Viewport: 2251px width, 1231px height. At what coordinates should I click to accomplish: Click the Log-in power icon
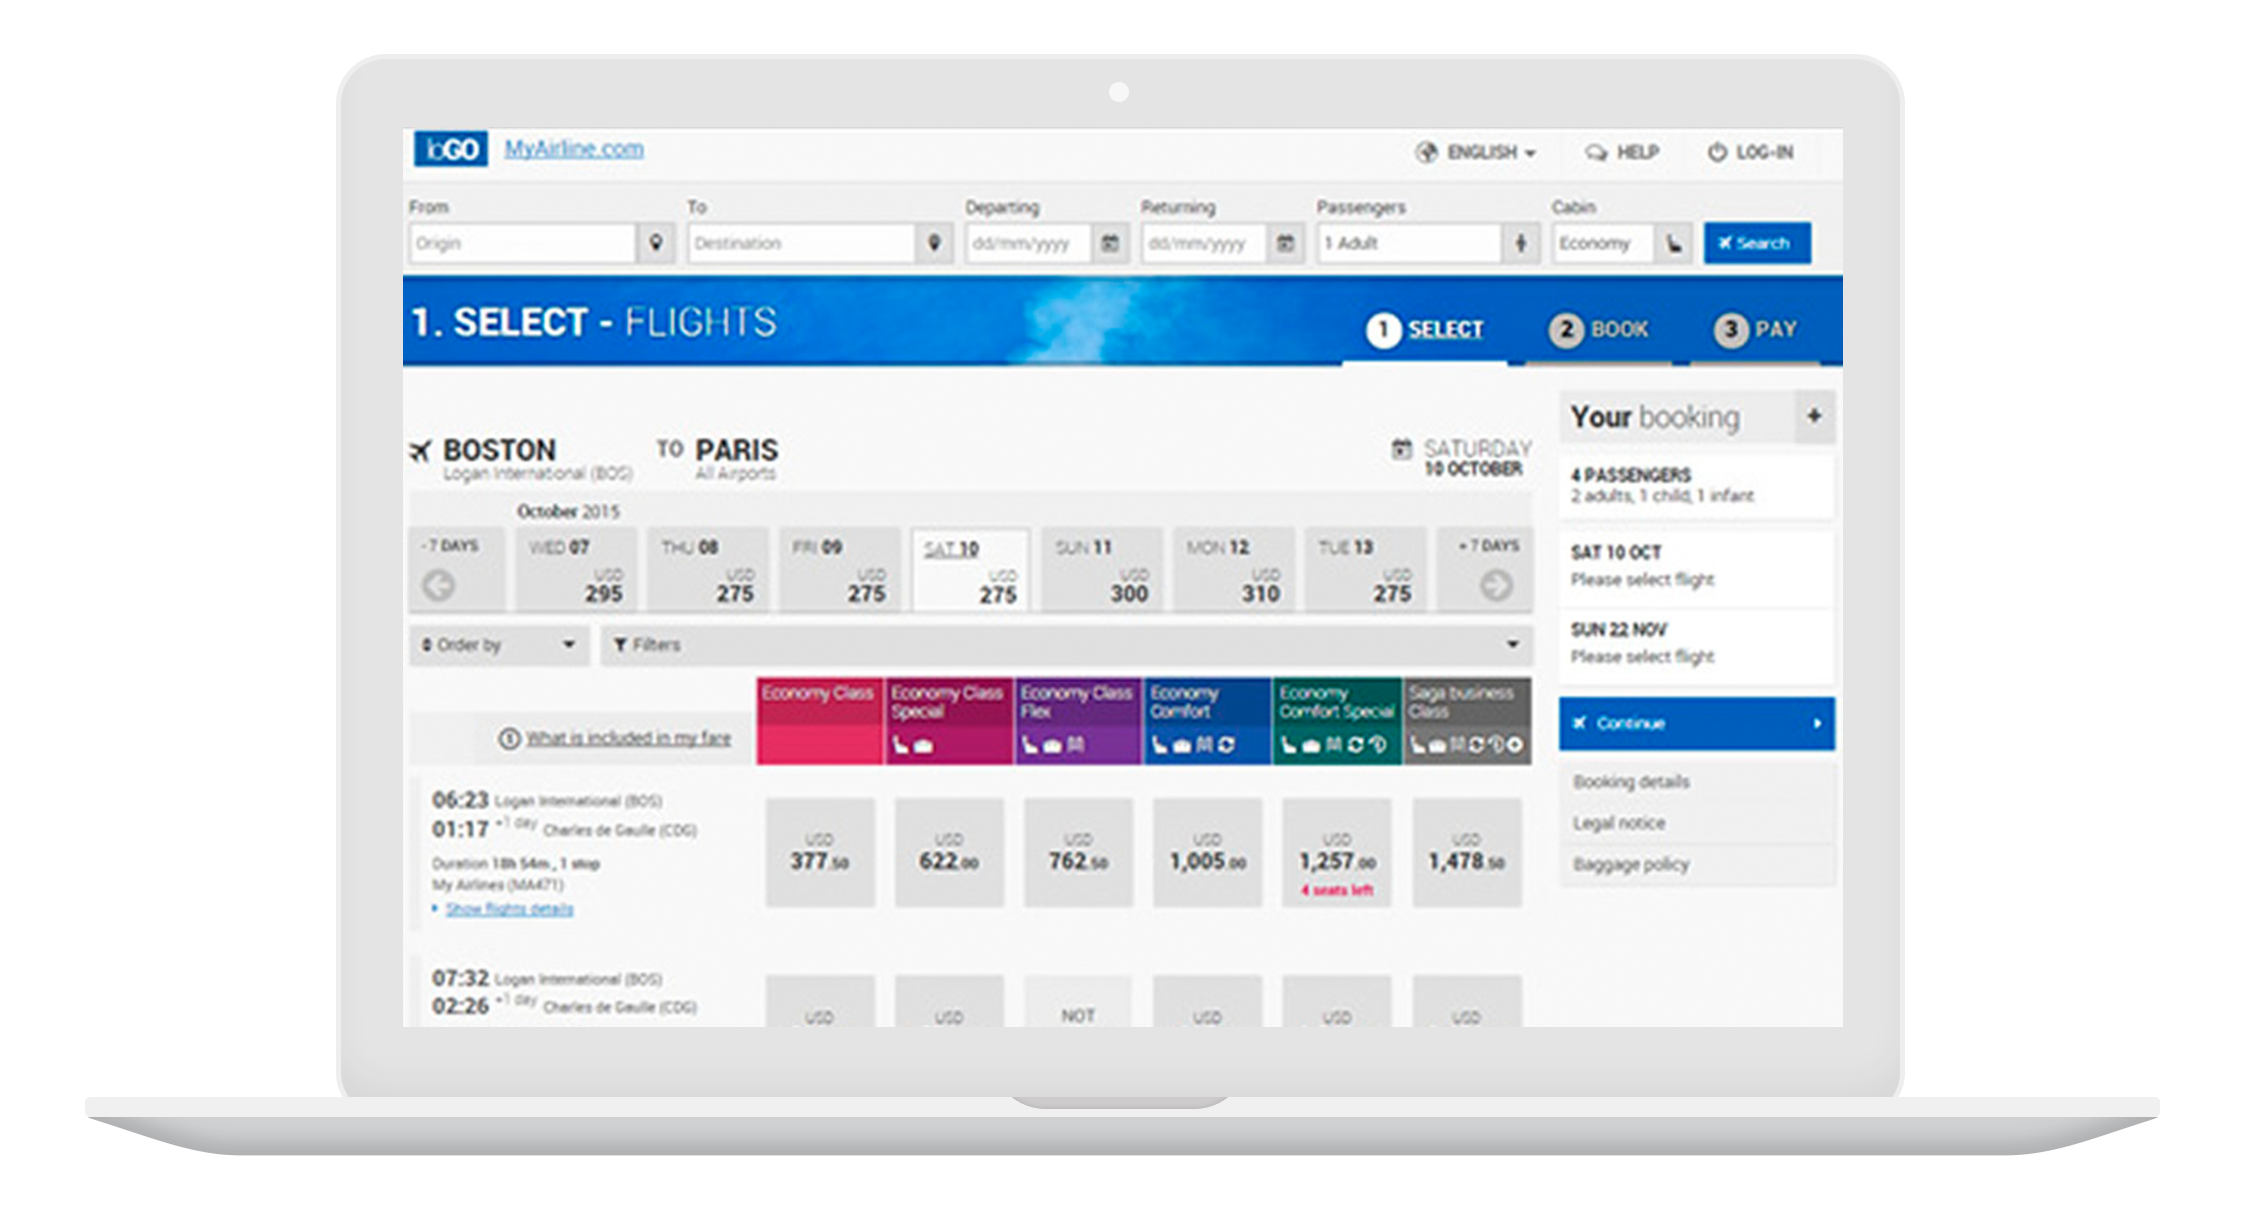tap(1717, 152)
